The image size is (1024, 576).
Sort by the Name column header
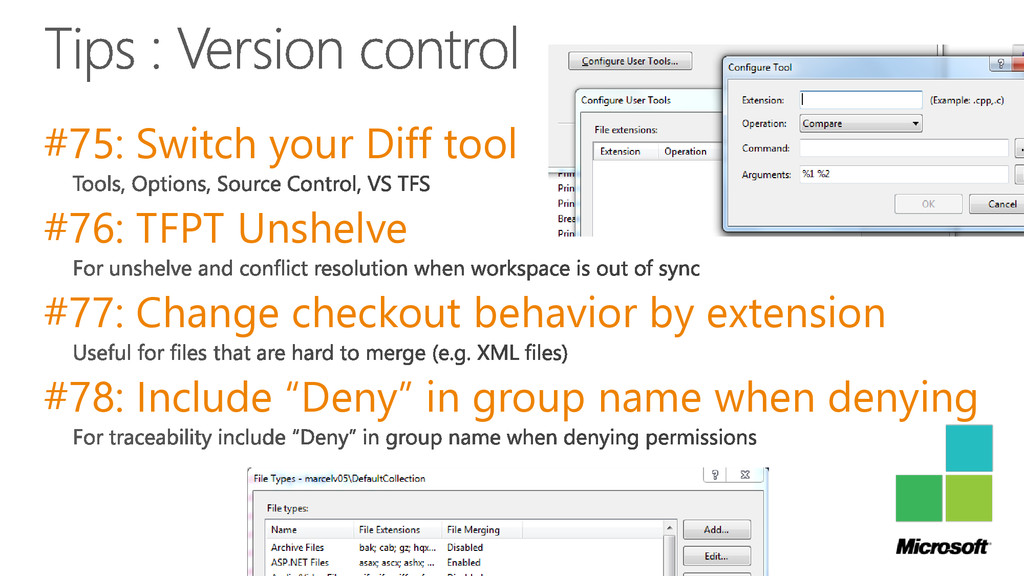click(310, 530)
